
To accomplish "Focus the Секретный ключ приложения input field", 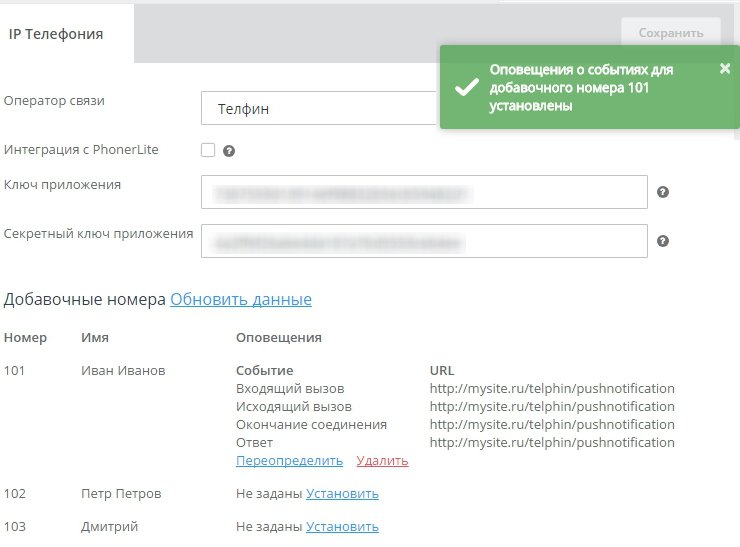I will pyautogui.click(x=424, y=241).
